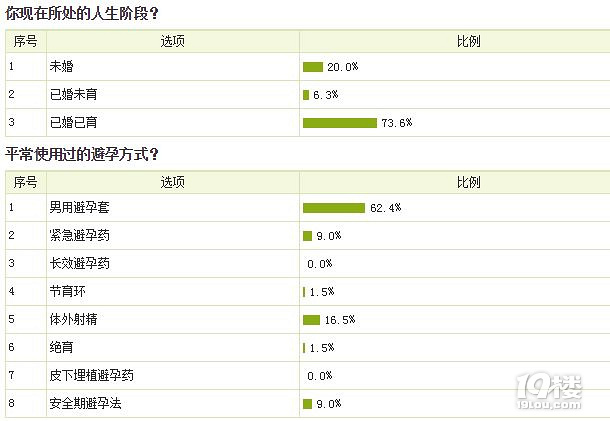The image size is (610, 421).
Task: Click the 73.6% green progress bar
Action: click(340, 123)
